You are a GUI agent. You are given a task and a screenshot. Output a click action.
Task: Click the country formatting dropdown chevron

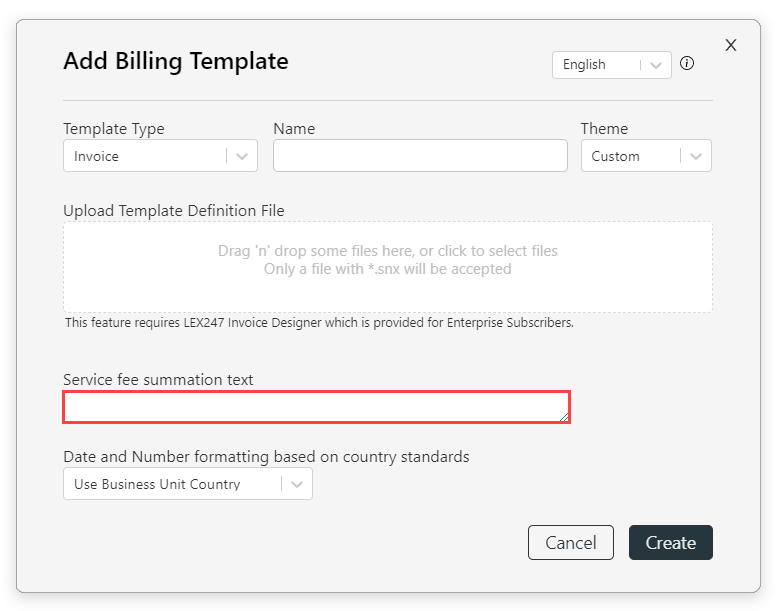click(x=297, y=484)
